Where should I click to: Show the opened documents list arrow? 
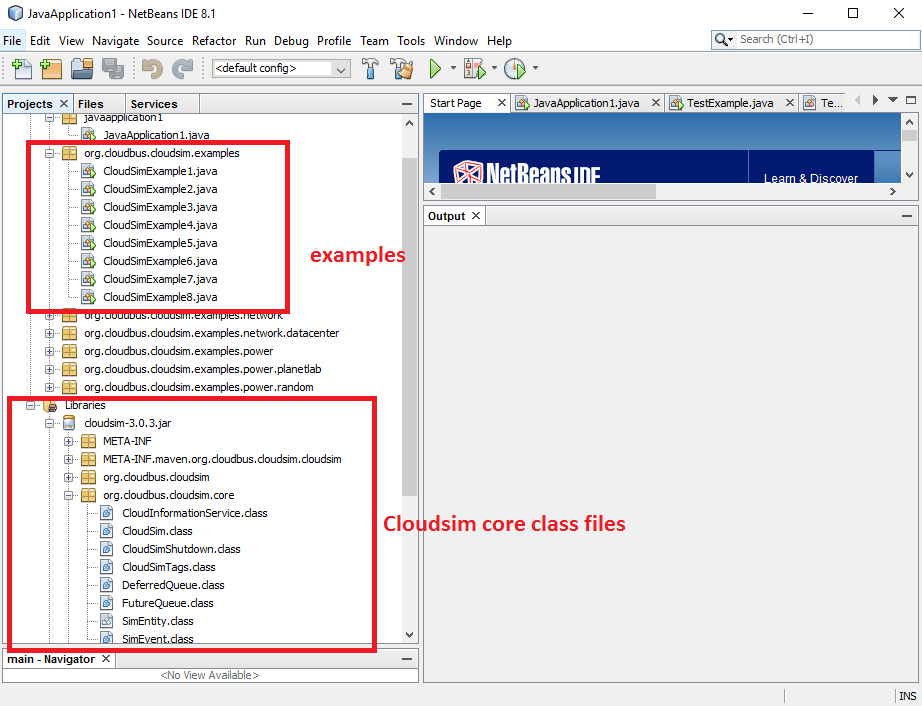pos(893,100)
